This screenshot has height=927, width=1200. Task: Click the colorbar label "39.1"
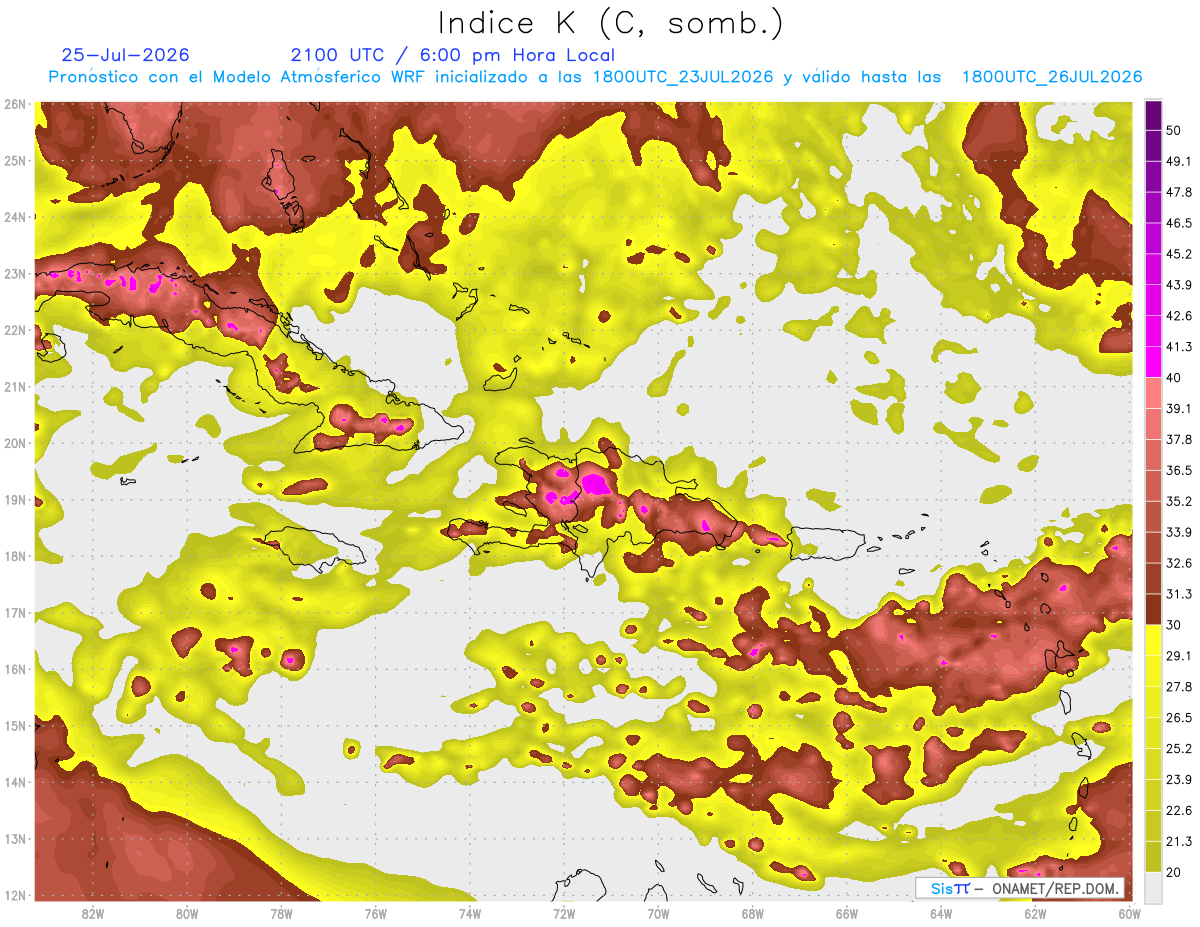click(x=1179, y=408)
